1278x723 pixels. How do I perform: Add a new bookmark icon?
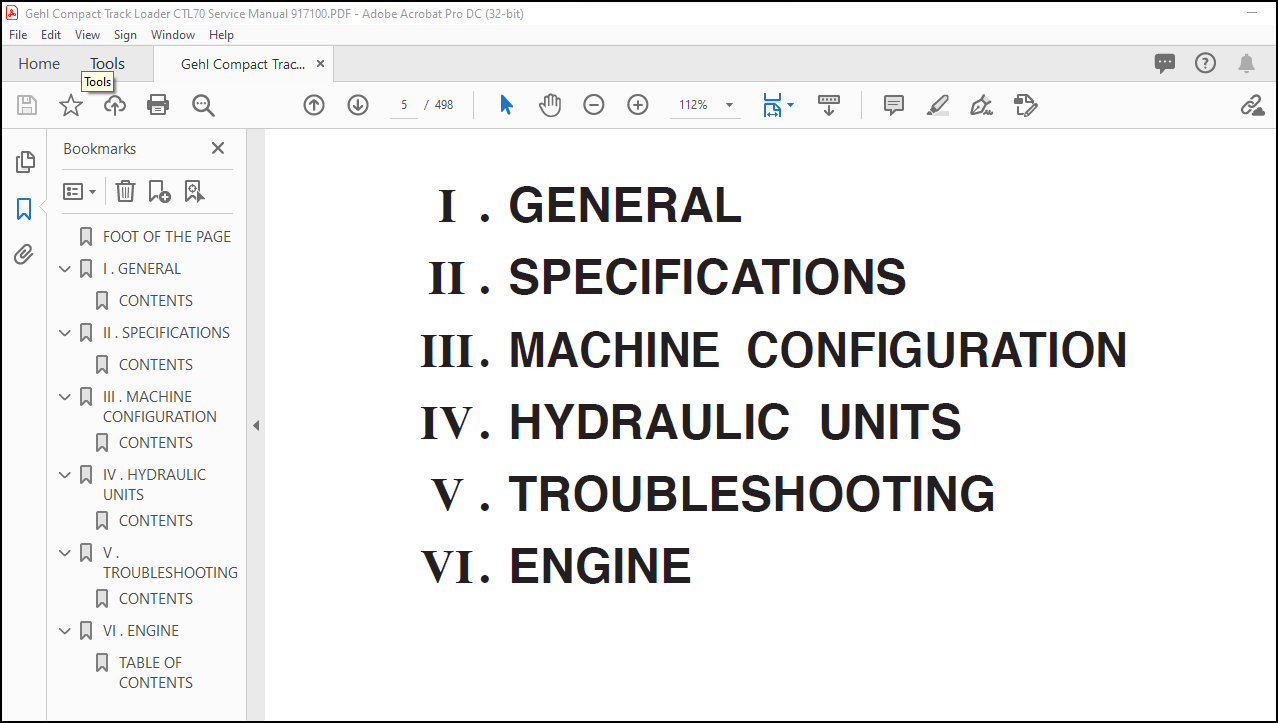[x=159, y=191]
